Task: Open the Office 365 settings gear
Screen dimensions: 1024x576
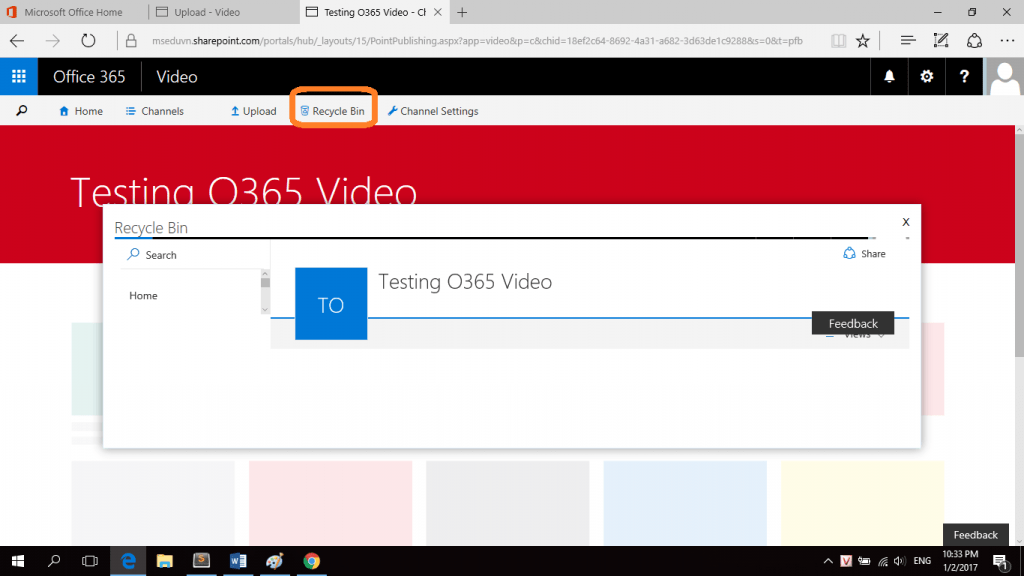Action: [x=926, y=76]
